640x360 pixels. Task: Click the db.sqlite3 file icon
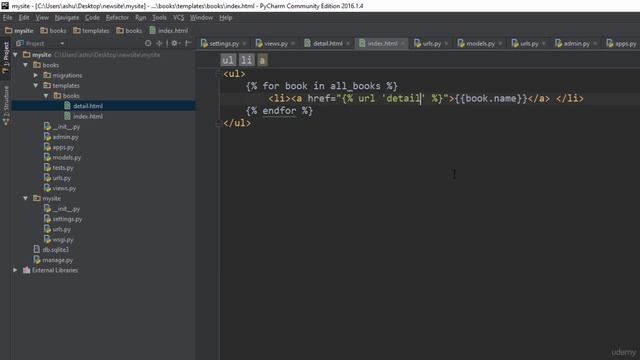[37, 249]
